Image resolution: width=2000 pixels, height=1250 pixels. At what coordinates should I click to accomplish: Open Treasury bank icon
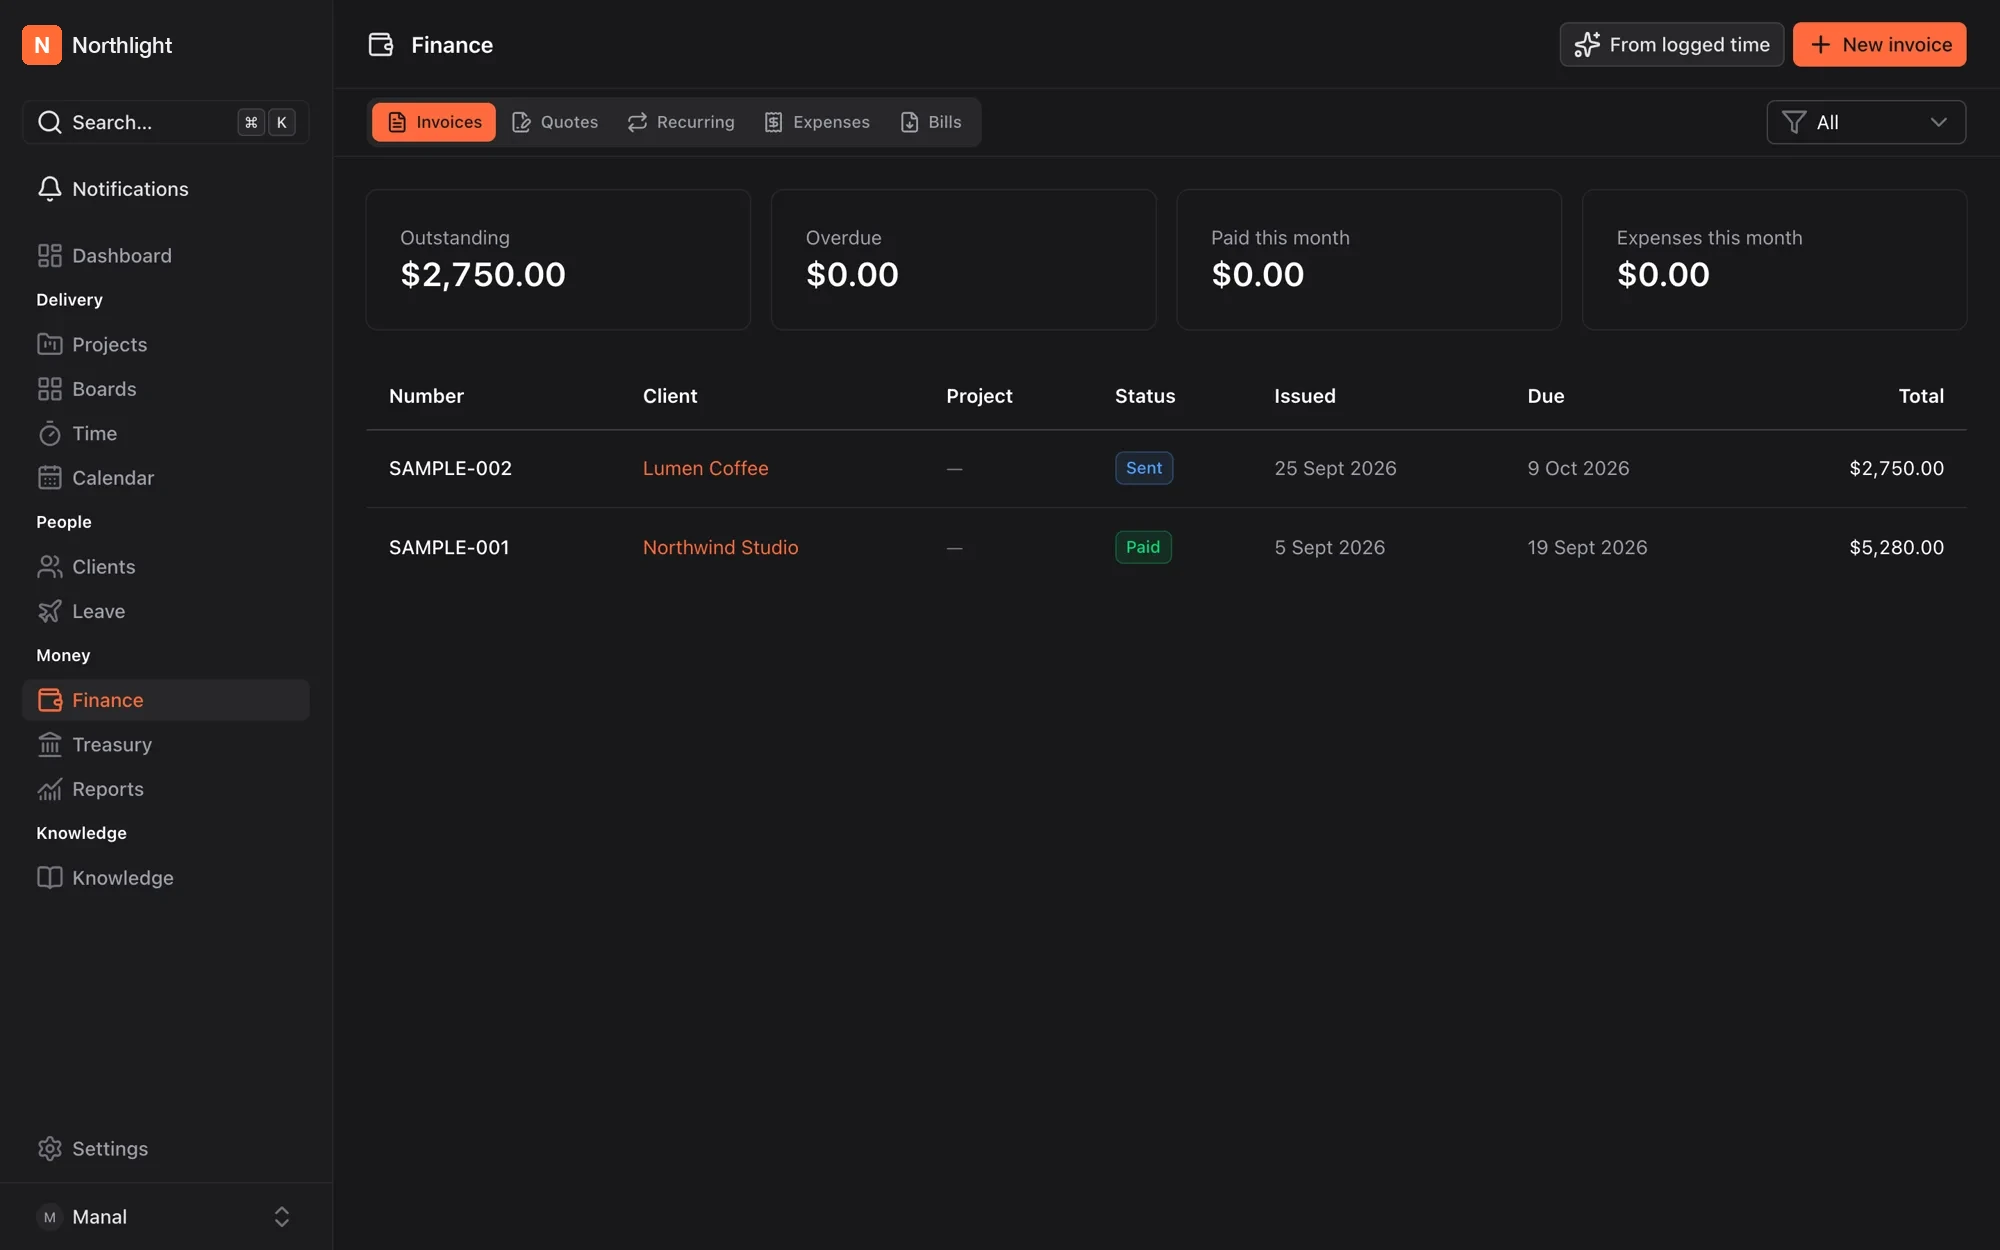50,745
